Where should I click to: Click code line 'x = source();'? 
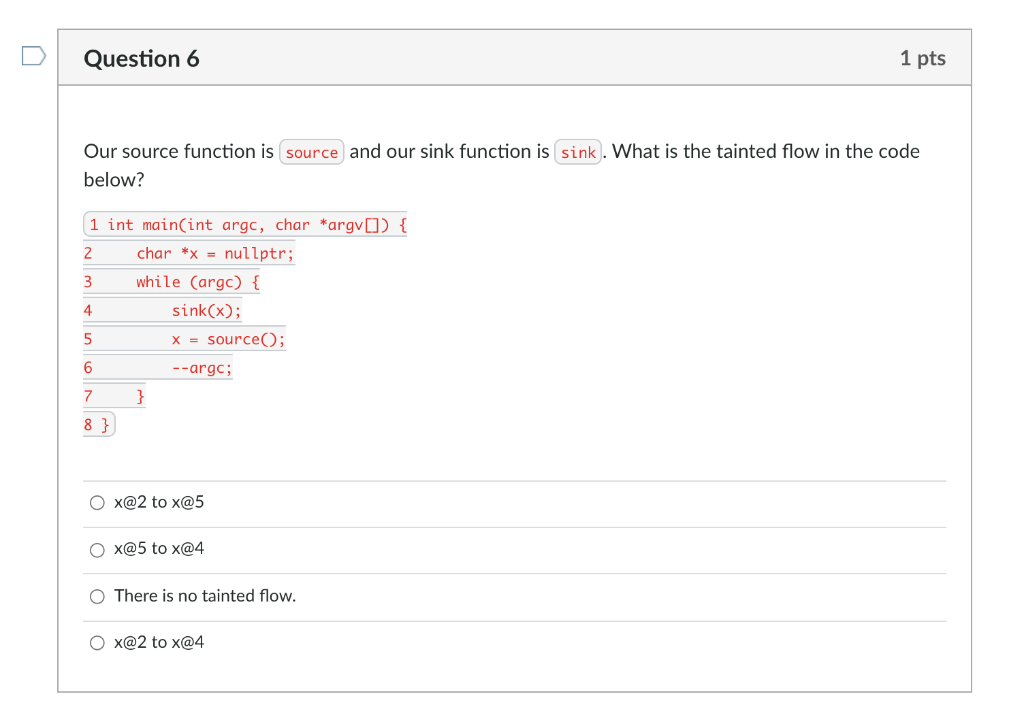point(184,339)
